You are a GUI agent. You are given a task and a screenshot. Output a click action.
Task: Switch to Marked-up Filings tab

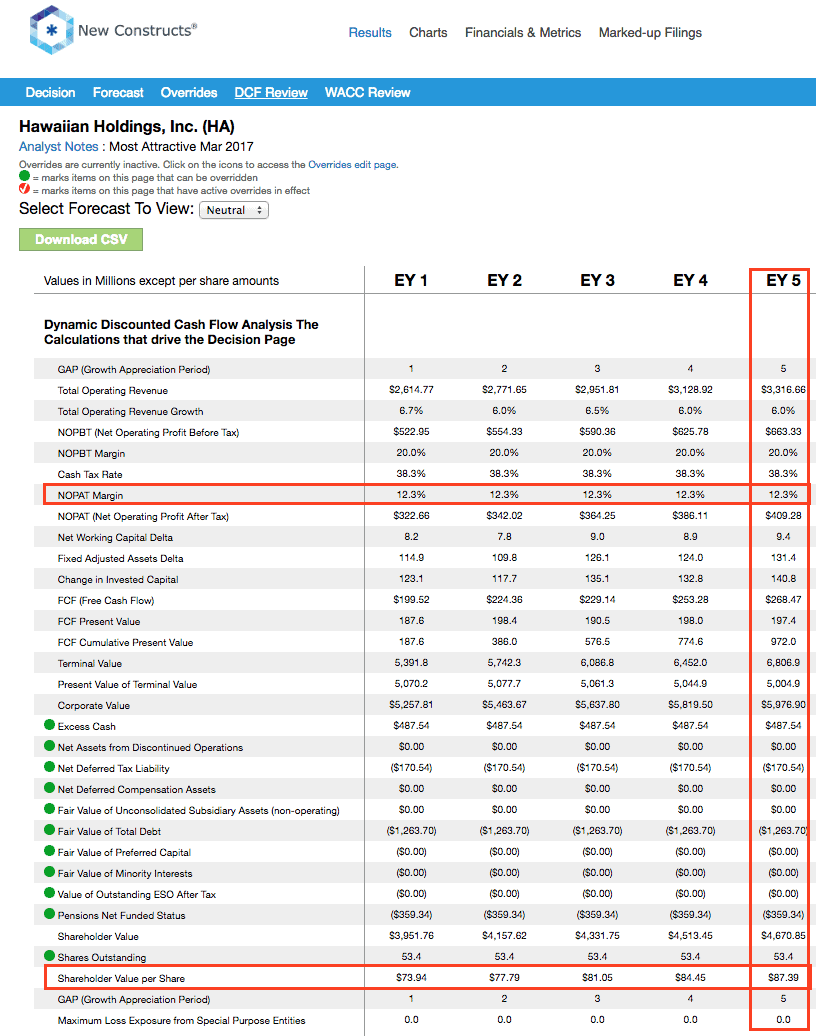650,32
